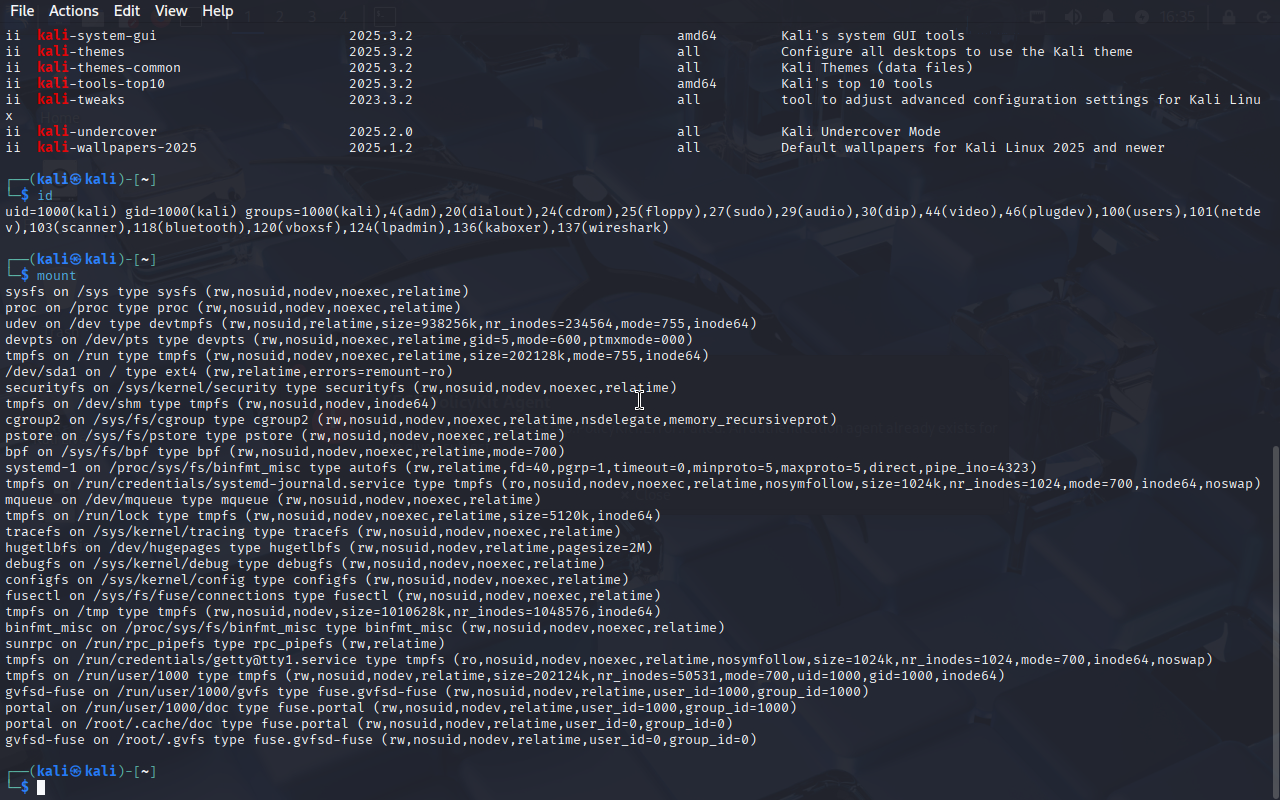Click the 'kali-themes-common' package name
Image resolution: width=1280 pixels, height=800 pixels.
(x=109, y=68)
